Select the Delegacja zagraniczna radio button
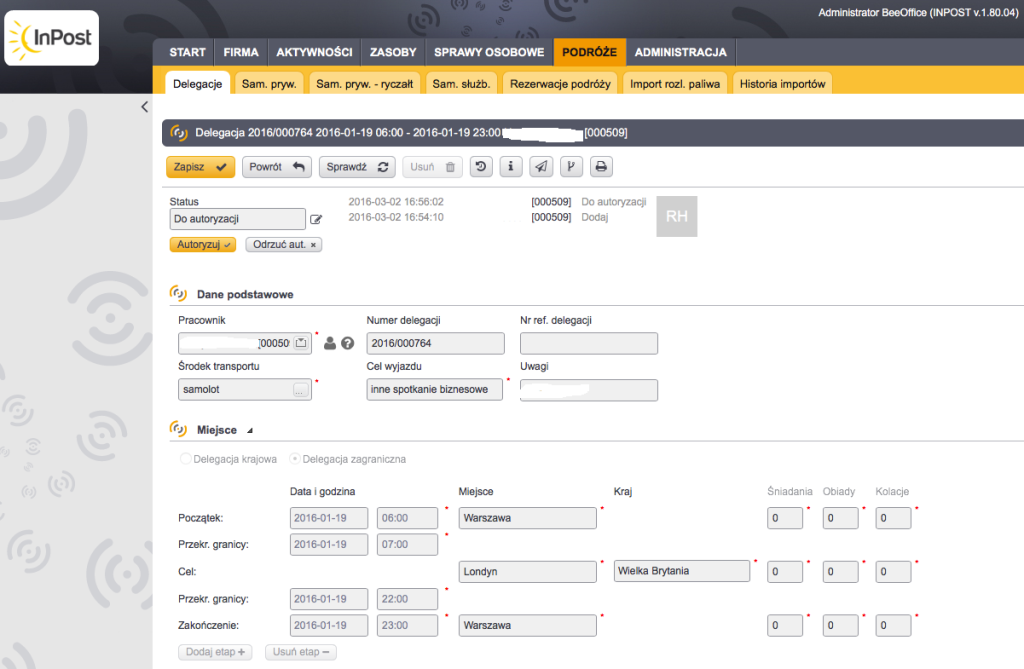The width and height of the screenshot is (1024, 669). click(x=295, y=459)
